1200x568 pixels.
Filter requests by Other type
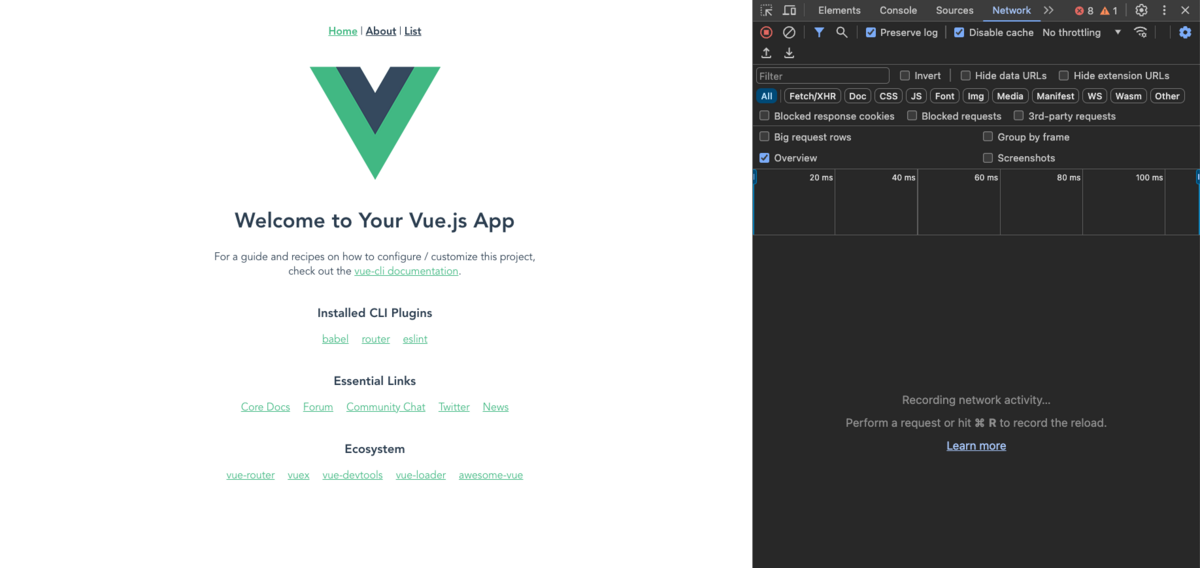pos(1167,96)
